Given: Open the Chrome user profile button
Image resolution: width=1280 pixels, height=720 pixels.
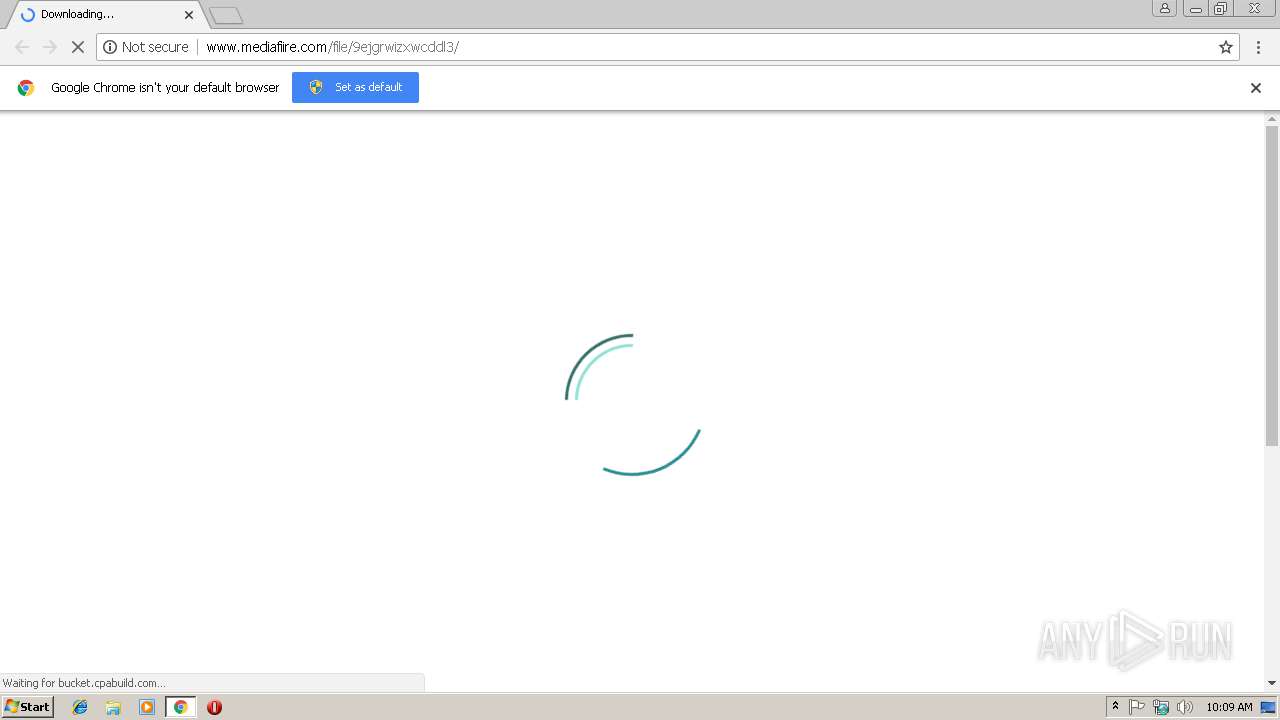Looking at the screenshot, I should point(1165,8).
